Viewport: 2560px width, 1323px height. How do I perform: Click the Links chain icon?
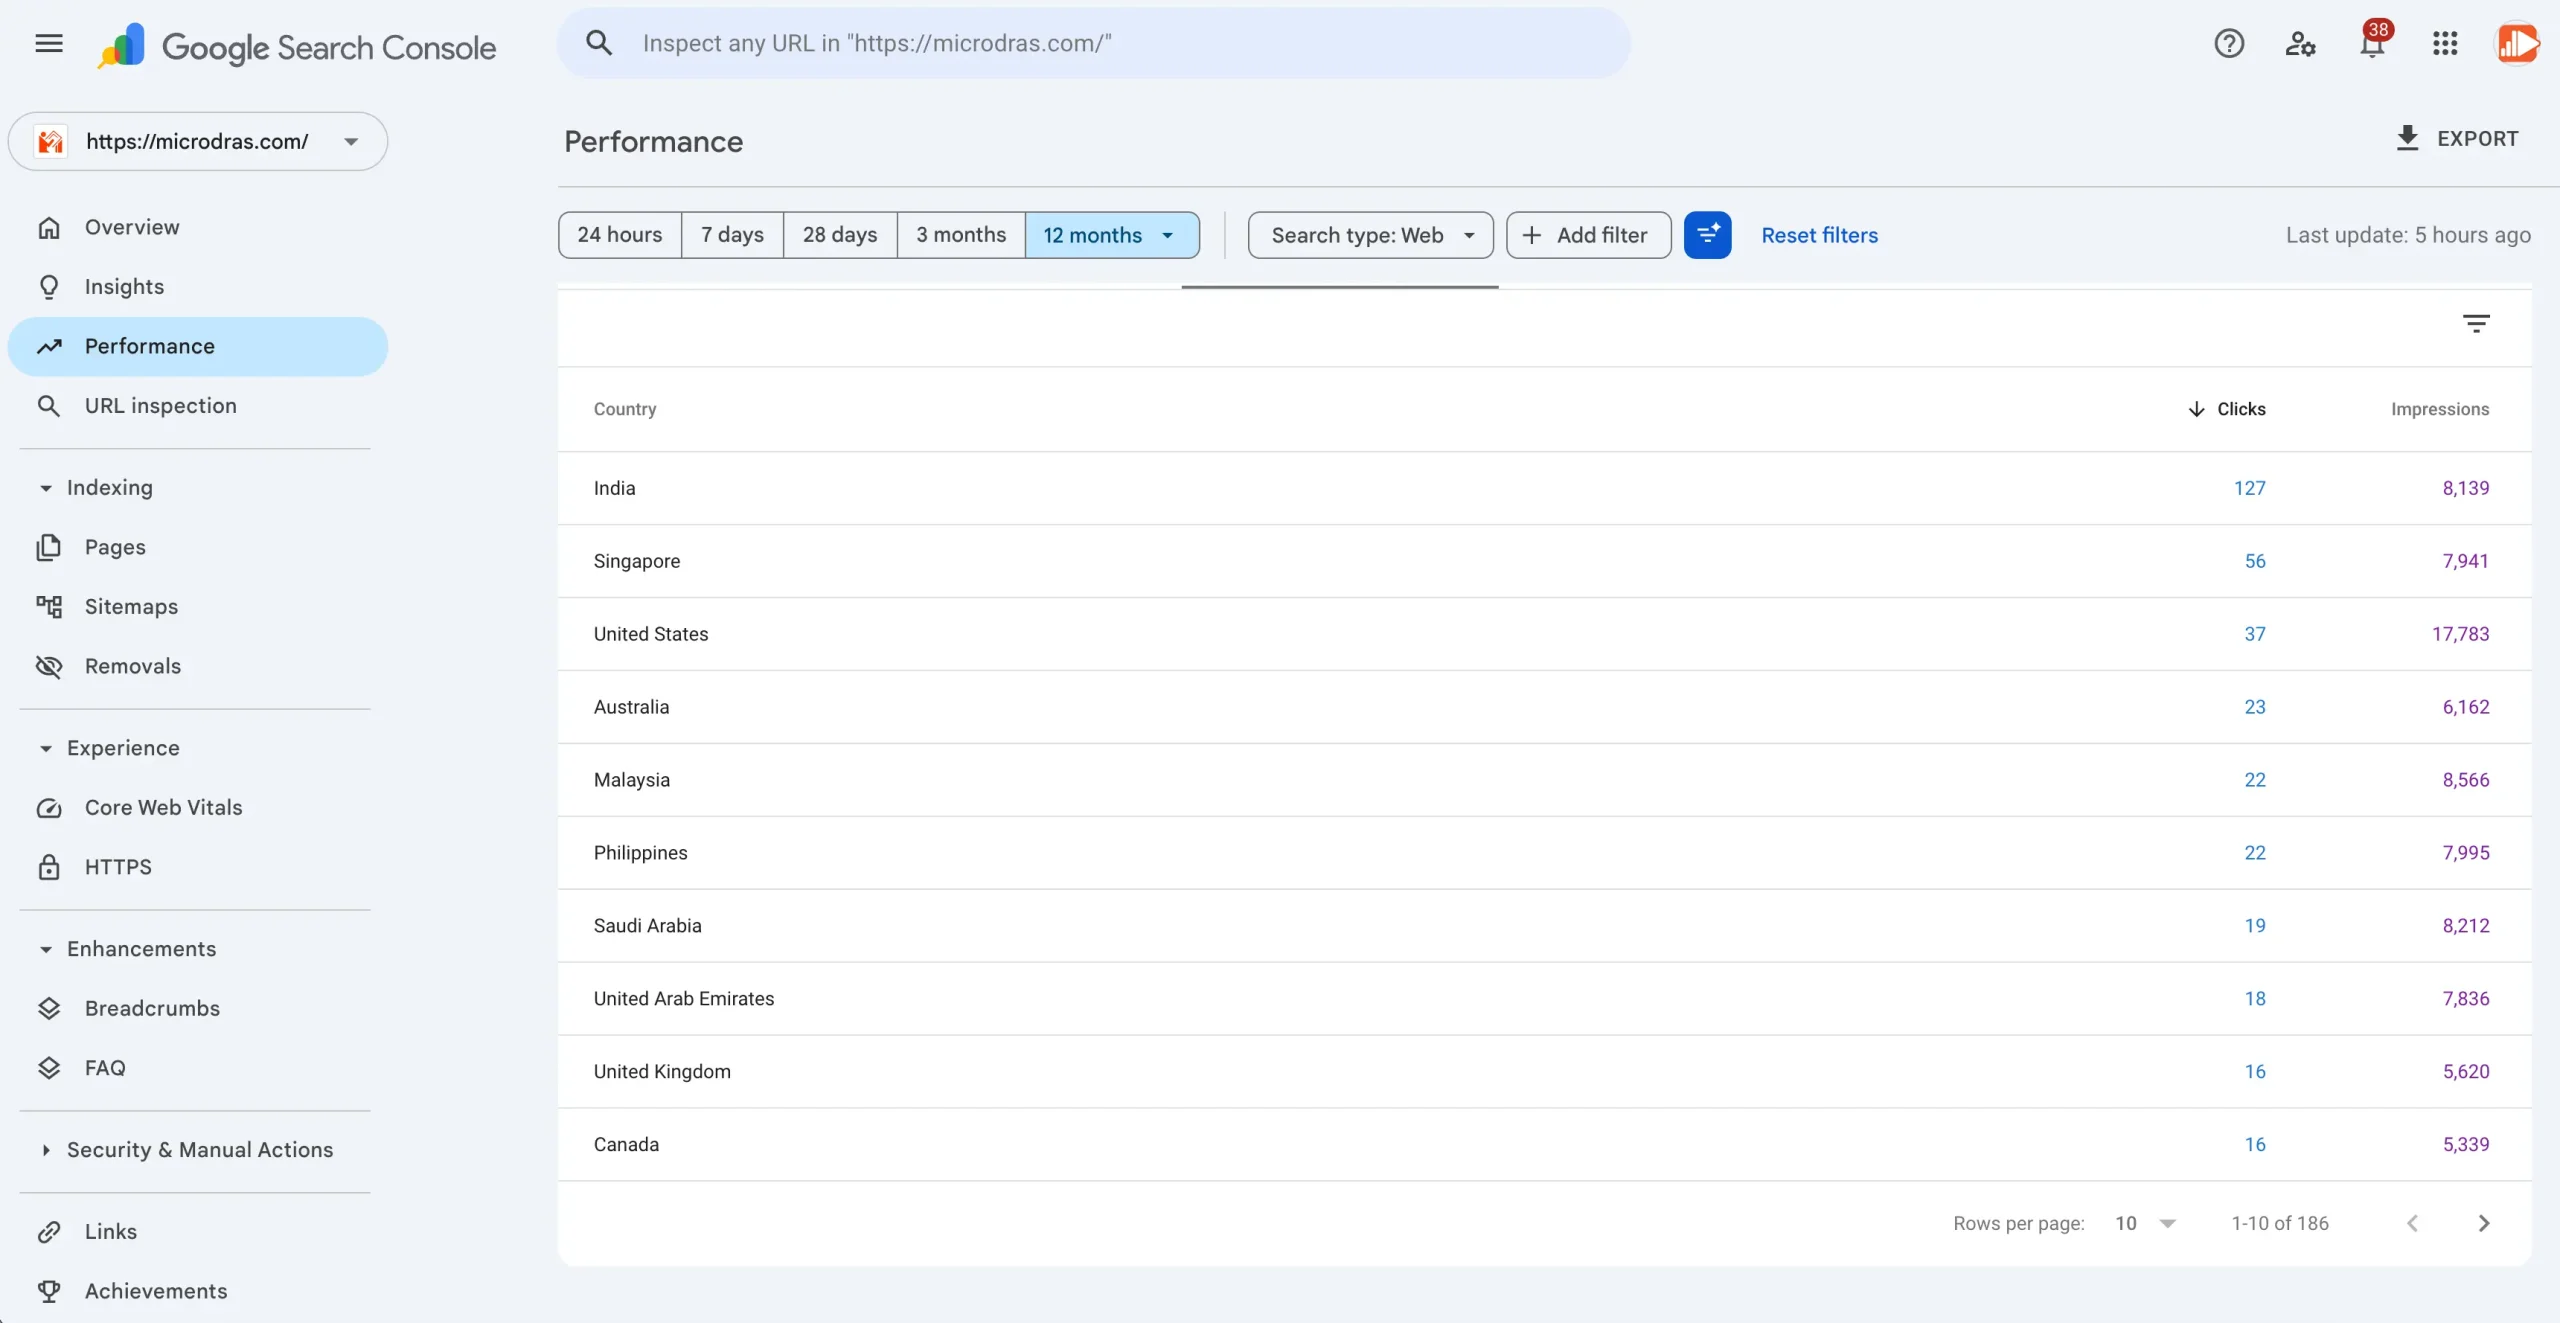49,1232
